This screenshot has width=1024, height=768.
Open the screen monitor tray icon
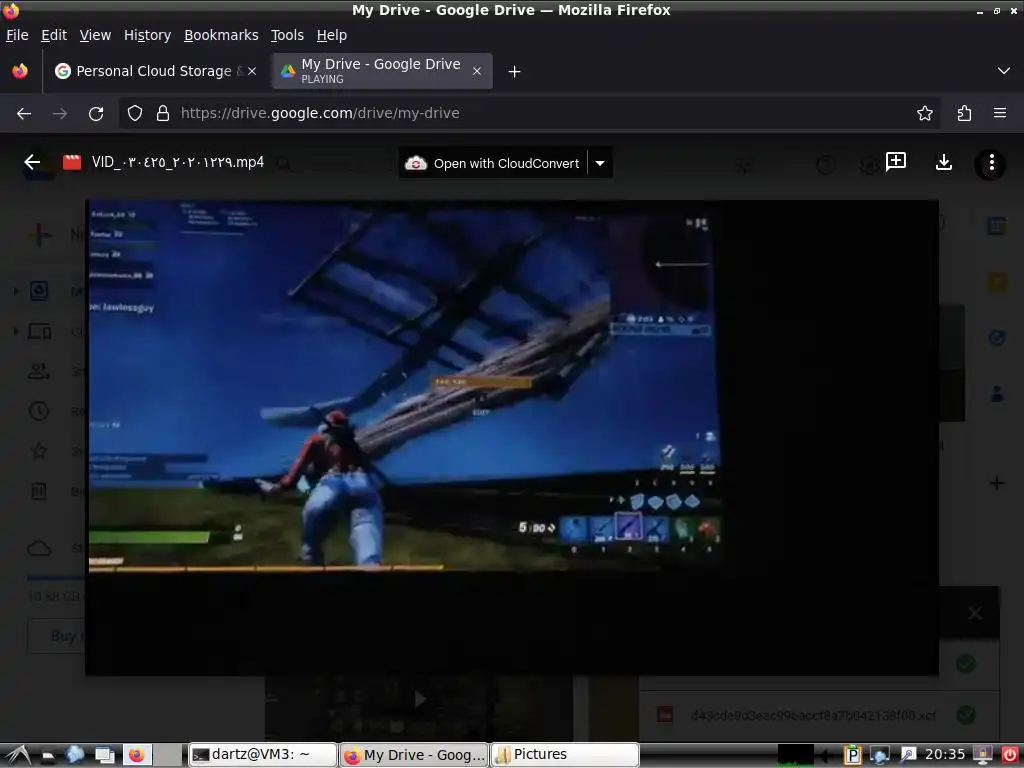click(982, 755)
